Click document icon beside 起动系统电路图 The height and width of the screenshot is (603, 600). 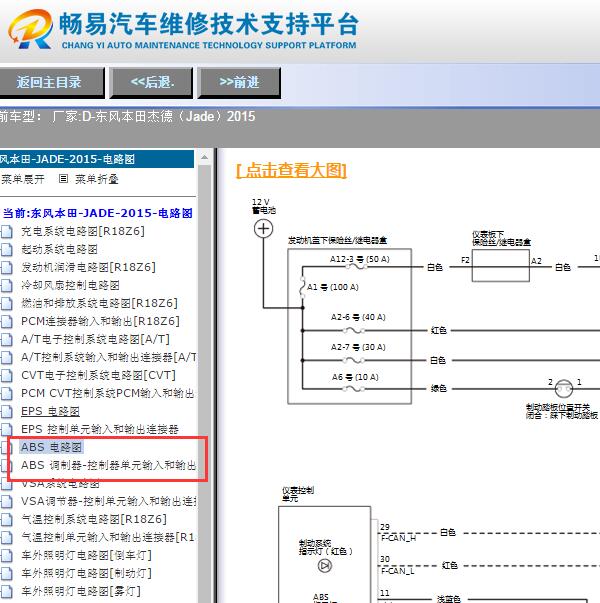(7, 250)
